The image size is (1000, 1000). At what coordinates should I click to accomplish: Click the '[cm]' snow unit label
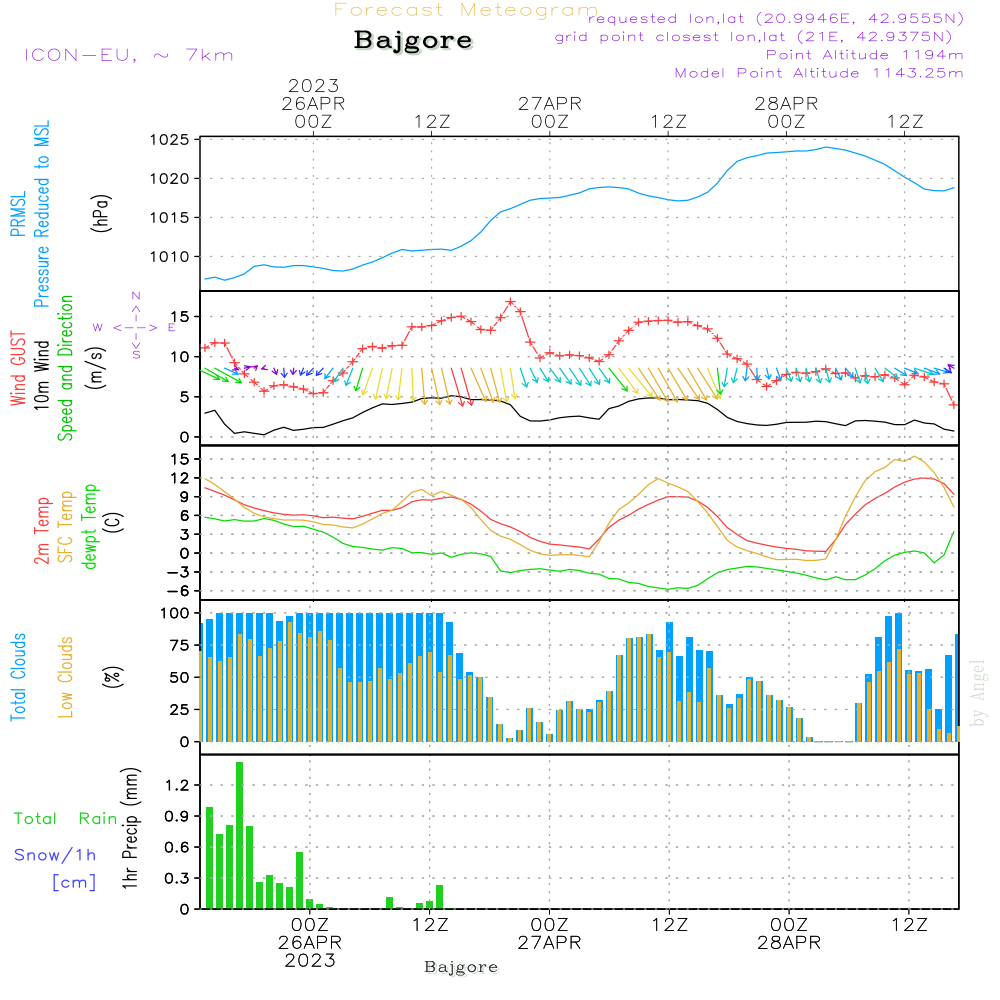pos(74,883)
